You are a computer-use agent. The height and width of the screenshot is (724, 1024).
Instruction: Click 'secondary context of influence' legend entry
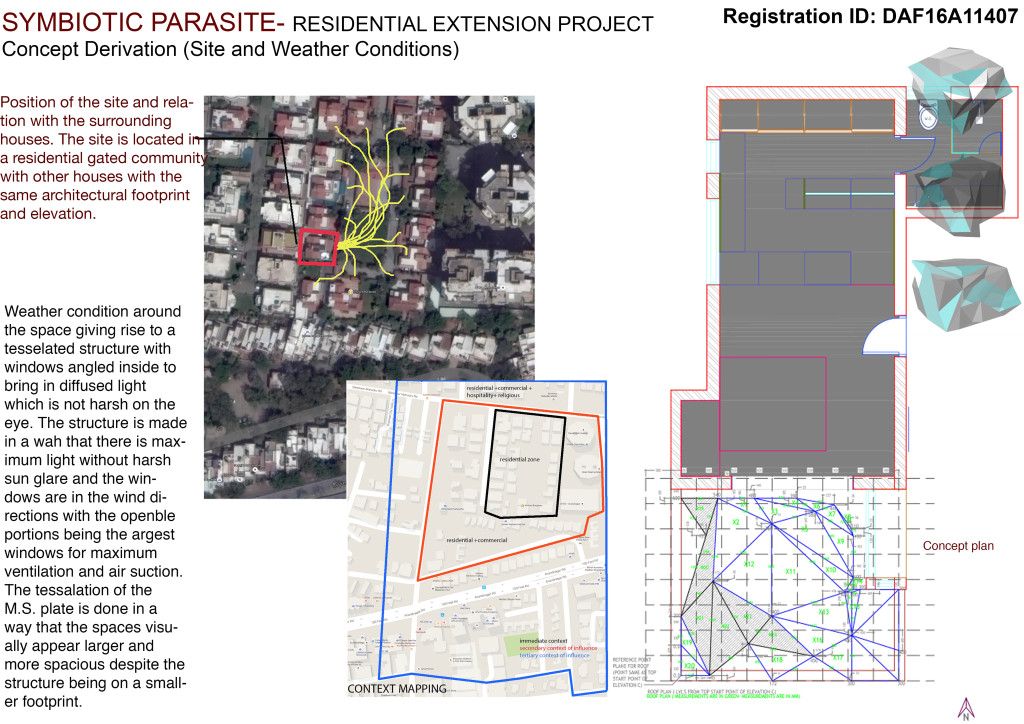tap(558, 648)
